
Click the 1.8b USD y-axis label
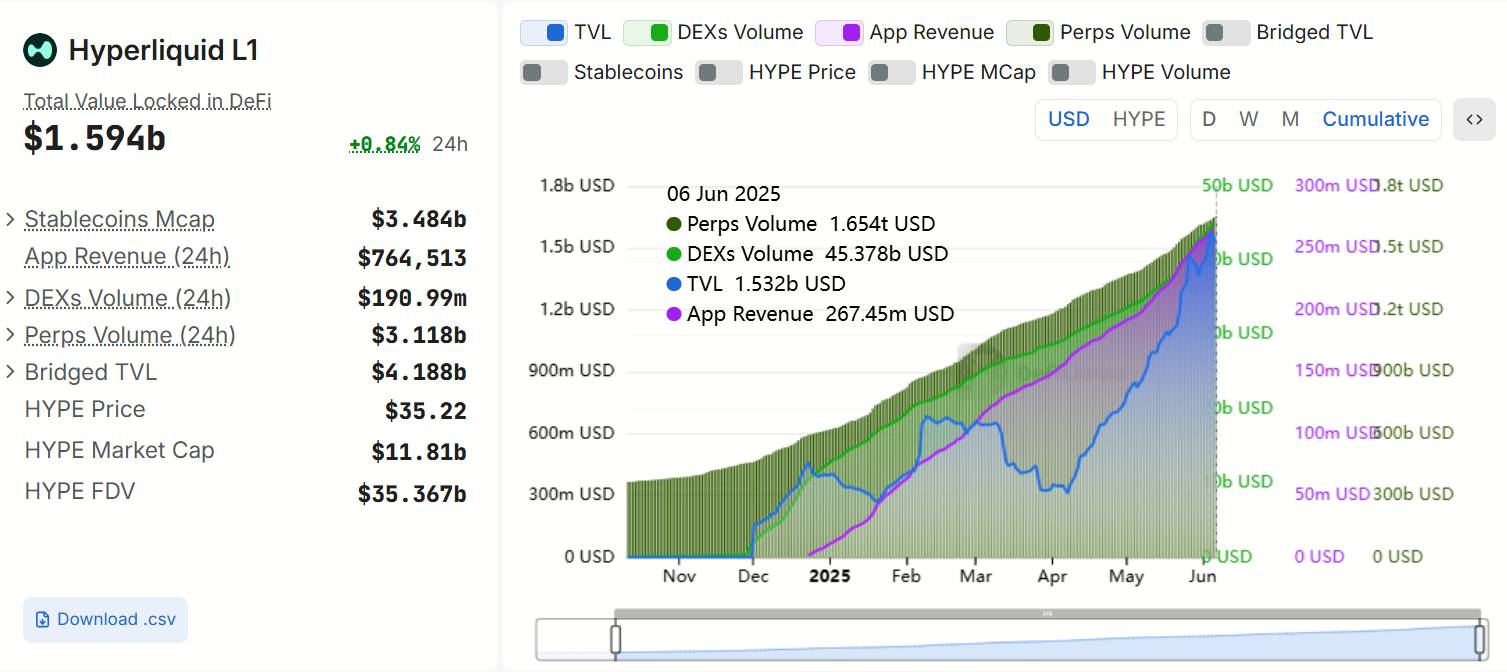[x=577, y=186]
